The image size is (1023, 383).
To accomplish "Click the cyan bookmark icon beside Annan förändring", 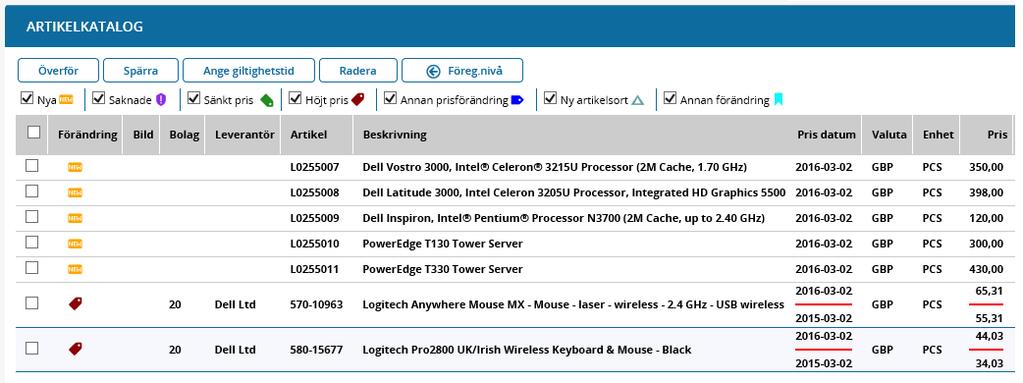I will 778,99.
